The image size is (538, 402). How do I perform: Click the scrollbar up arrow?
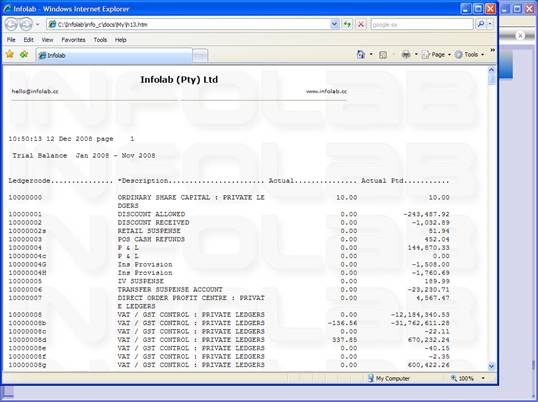point(491,70)
